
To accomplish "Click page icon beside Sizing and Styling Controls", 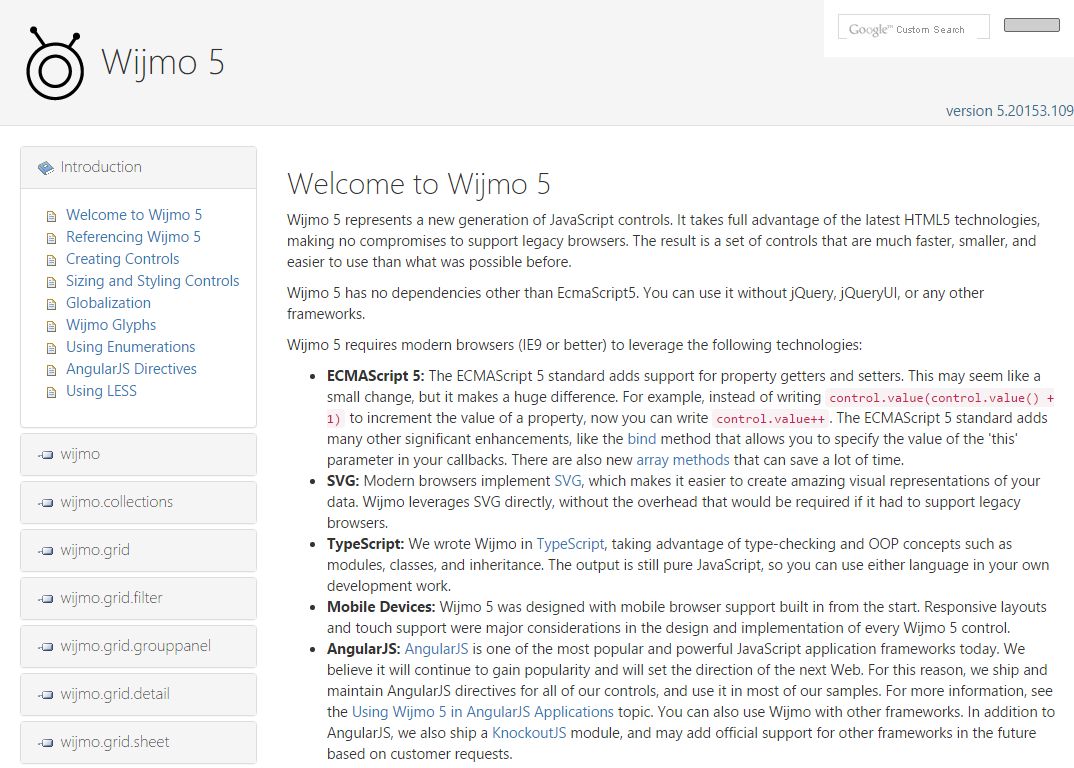I will tap(51, 282).
